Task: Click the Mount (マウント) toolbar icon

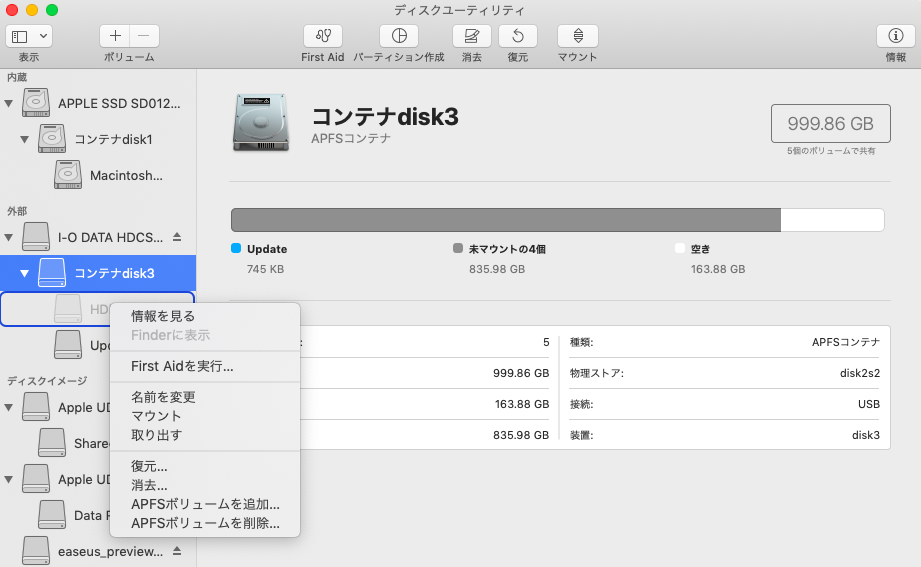Action: [577, 35]
